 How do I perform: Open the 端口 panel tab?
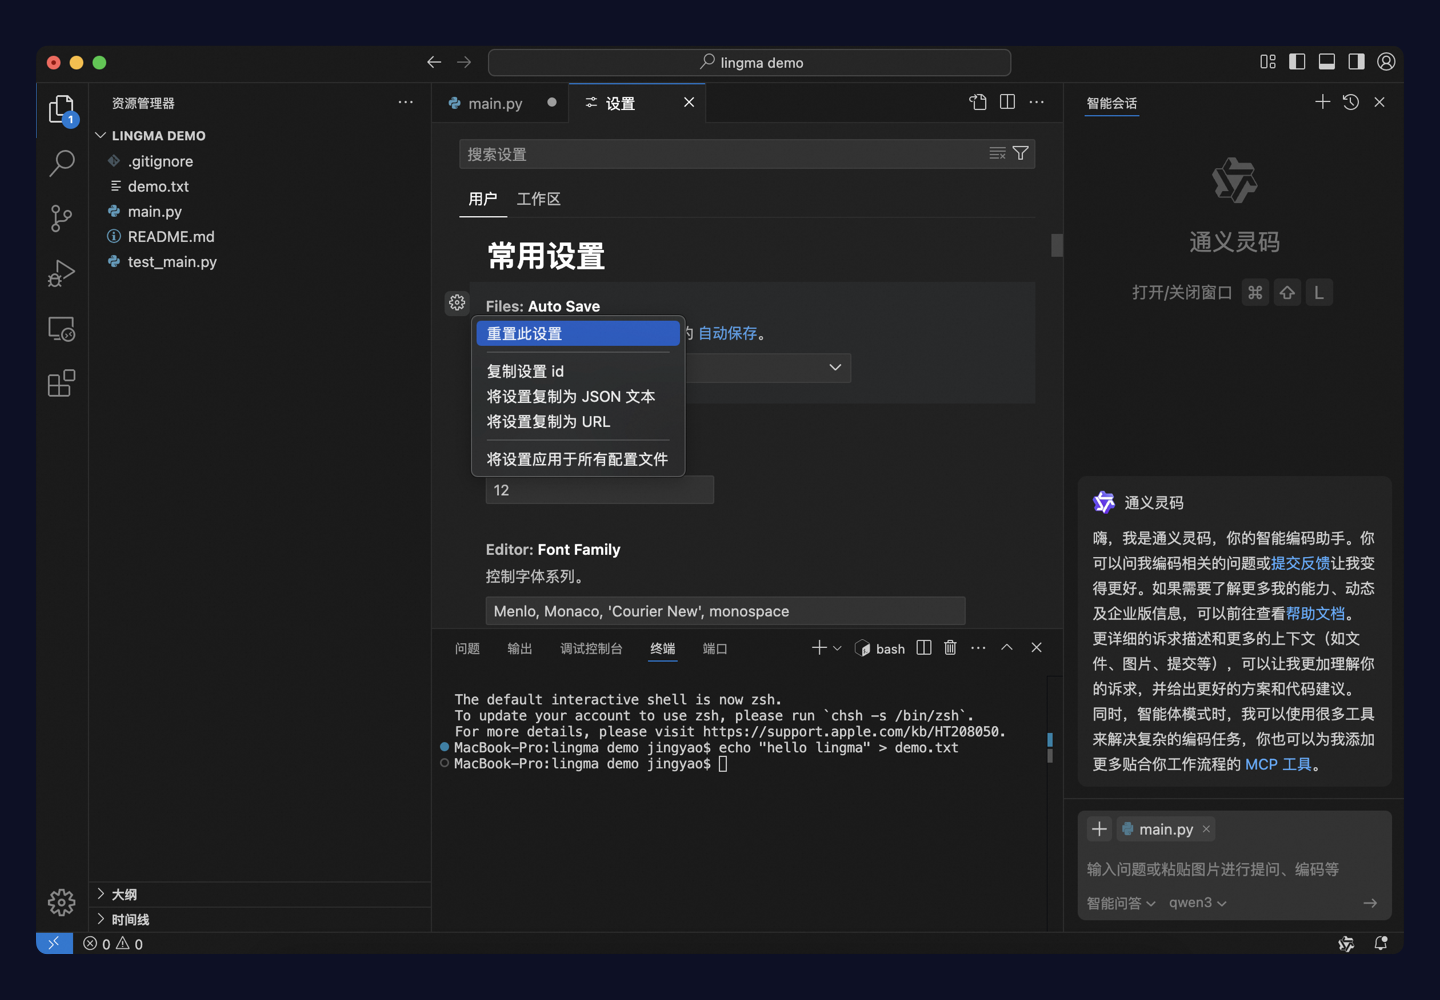coord(715,648)
